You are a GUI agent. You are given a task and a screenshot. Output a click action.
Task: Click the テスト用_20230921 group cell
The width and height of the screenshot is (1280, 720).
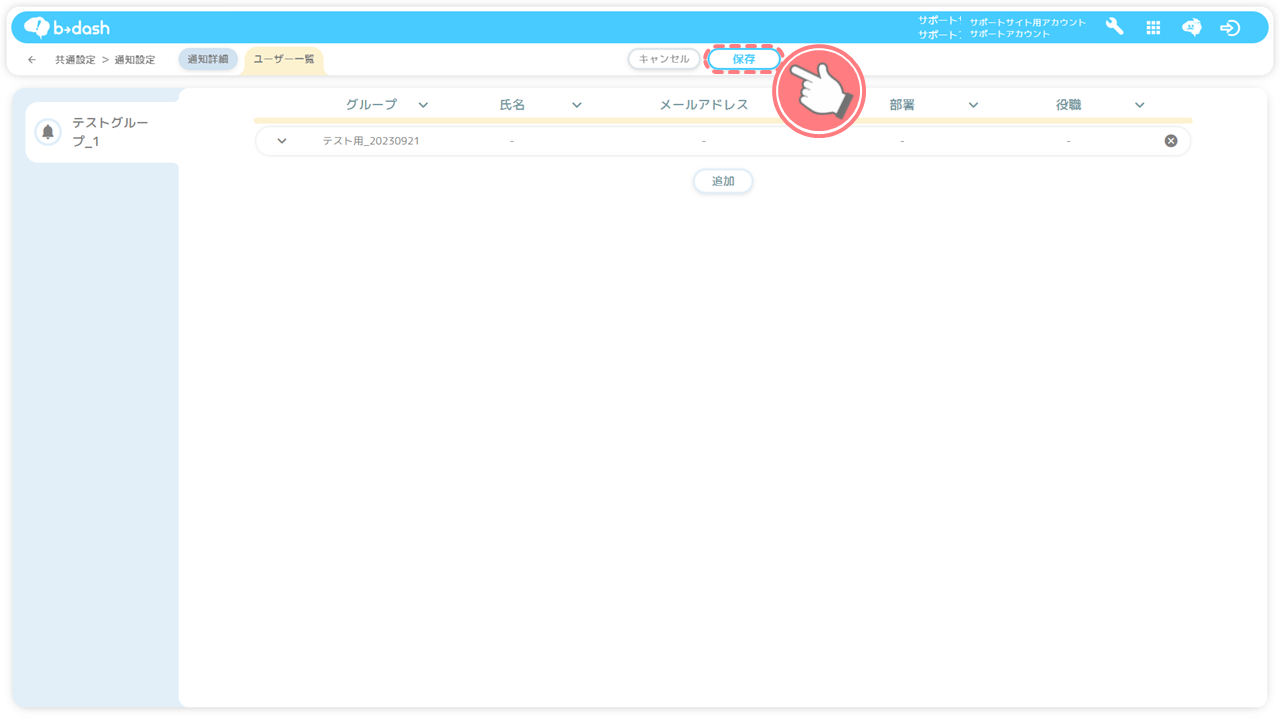coord(371,141)
